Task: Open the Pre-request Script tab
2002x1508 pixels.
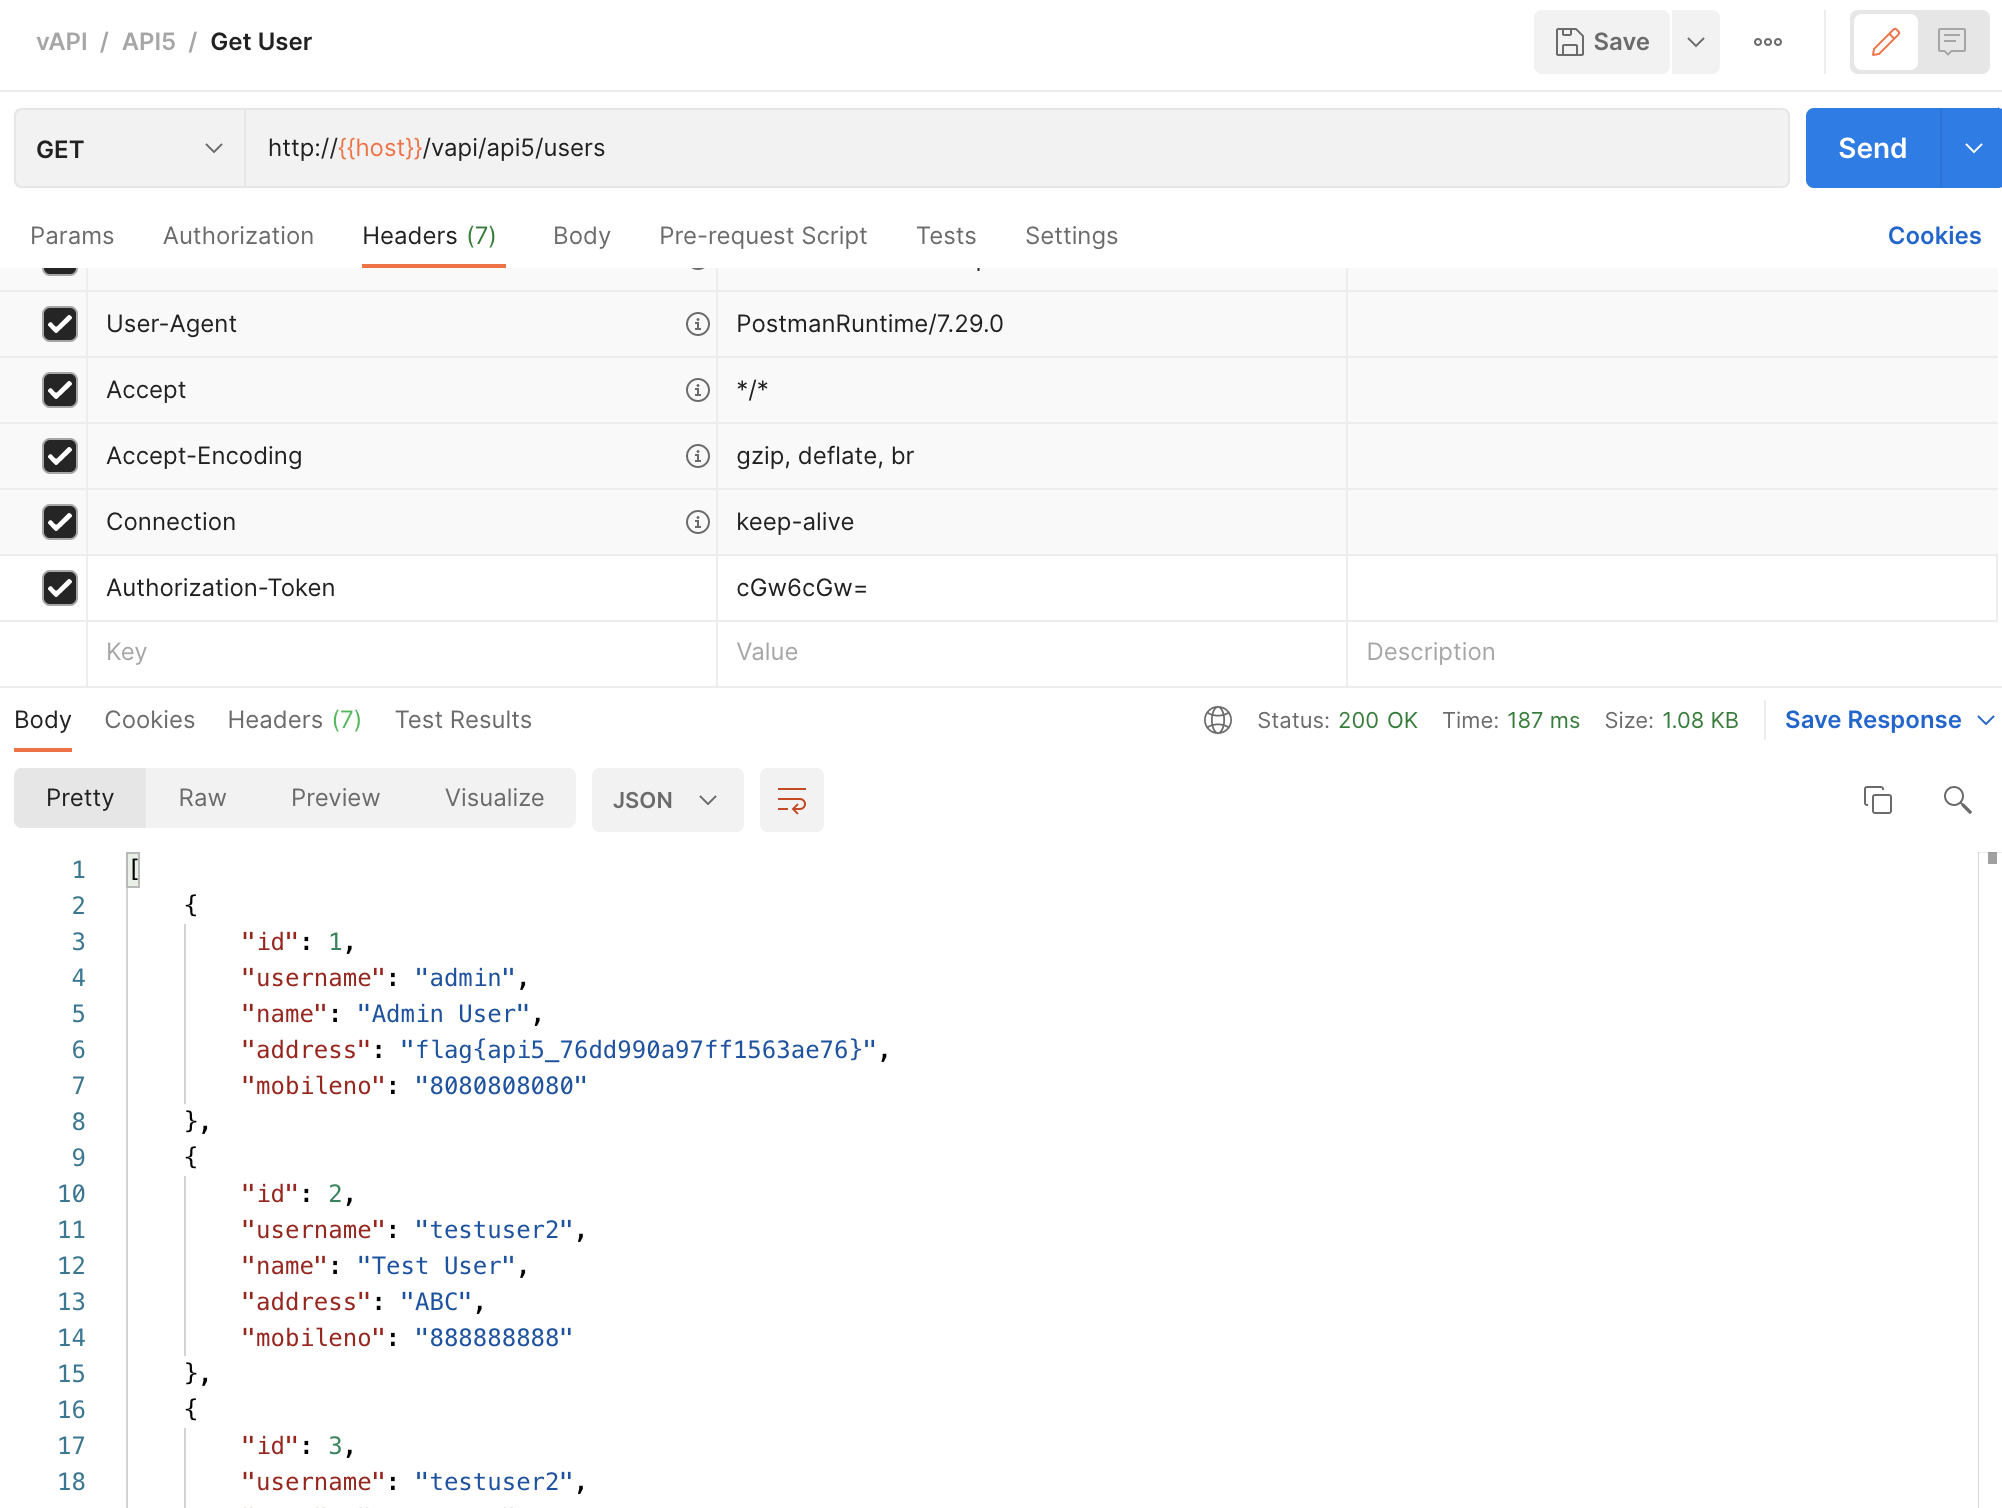Action: pyautogui.click(x=763, y=236)
